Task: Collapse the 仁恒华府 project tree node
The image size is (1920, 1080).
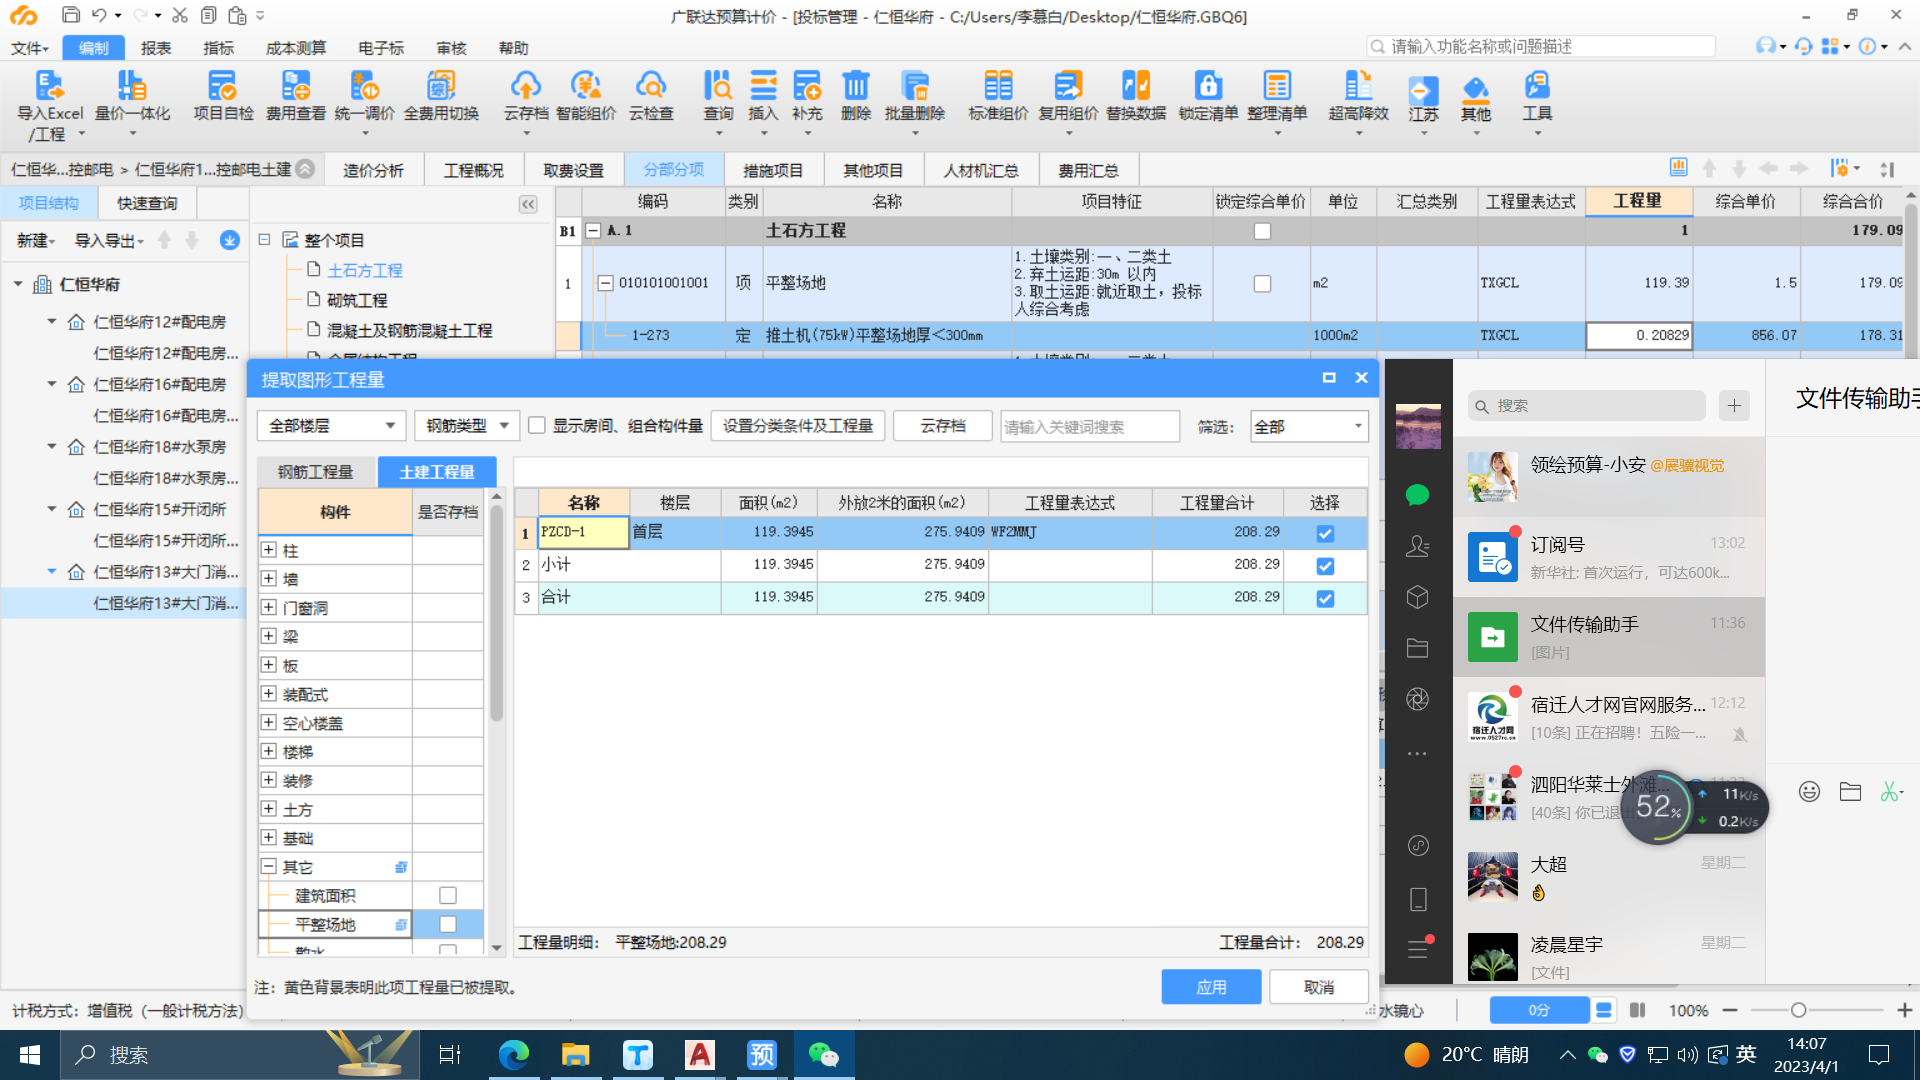Action: [x=18, y=284]
